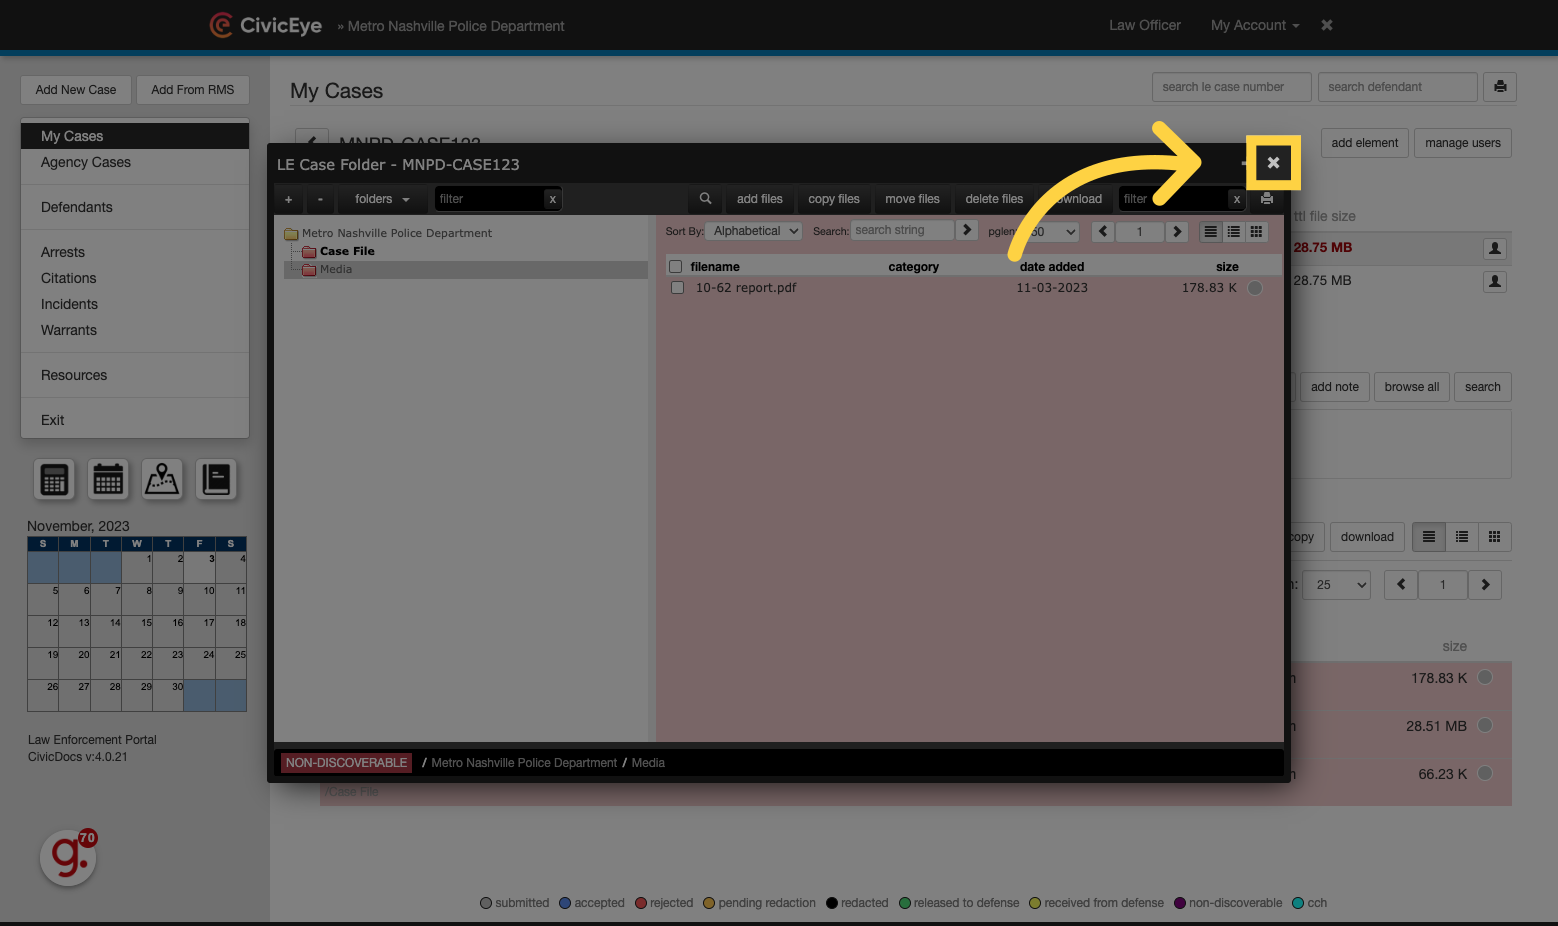Go to the next page in My Cases

point(1485,585)
